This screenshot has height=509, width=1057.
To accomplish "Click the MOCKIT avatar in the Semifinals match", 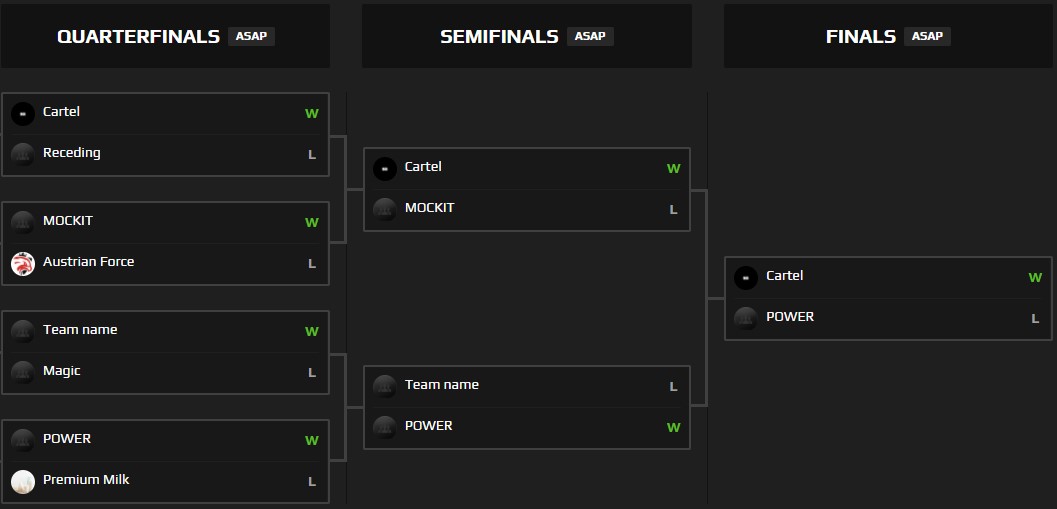I will point(385,209).
